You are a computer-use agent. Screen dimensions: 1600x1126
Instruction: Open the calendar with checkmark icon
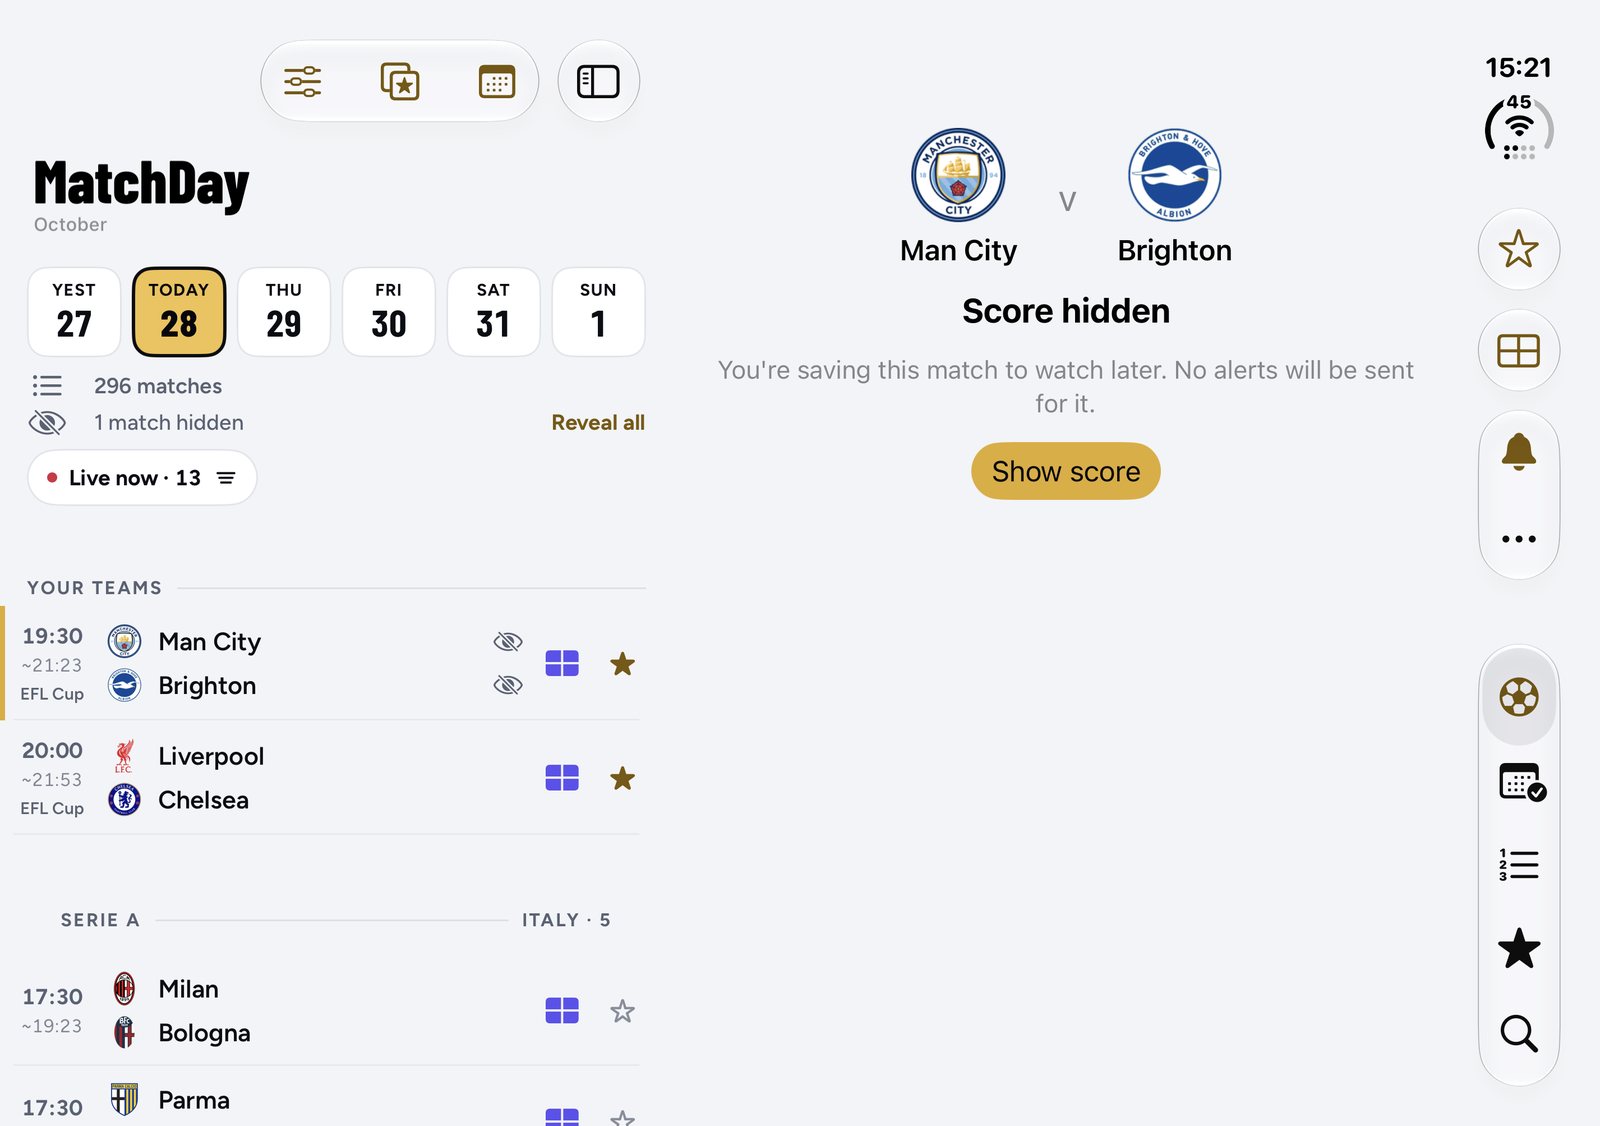pyautogui.click(x=1521, y=782)
